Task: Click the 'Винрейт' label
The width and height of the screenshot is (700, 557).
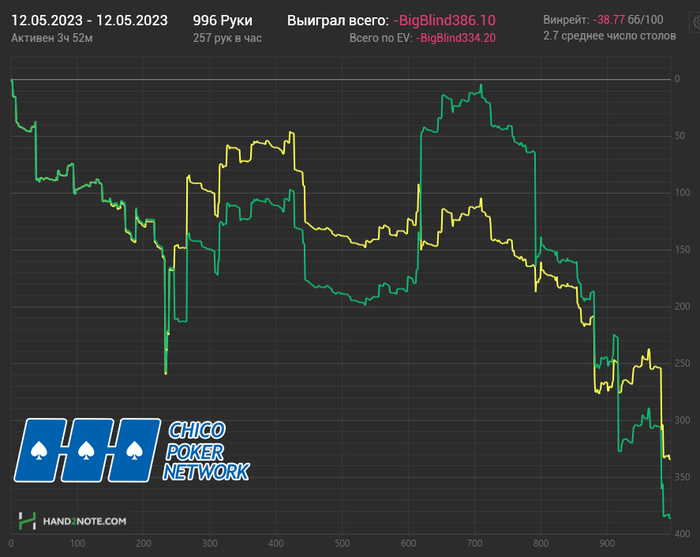Action: 566,20
